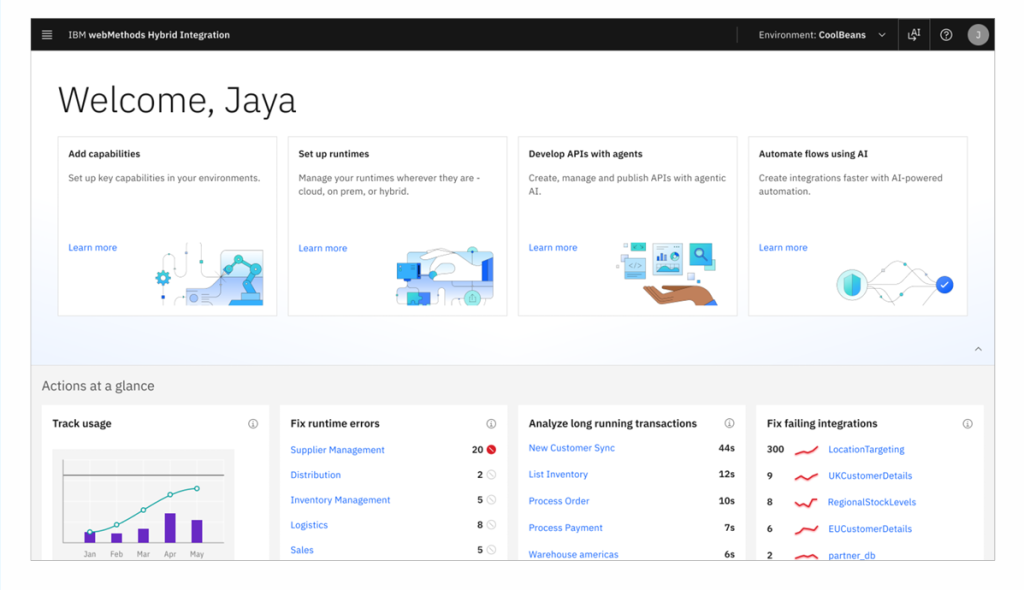1024x590 pixels.
Task: Open the Inventory Management errors link
Action: [x=340, y=500]
